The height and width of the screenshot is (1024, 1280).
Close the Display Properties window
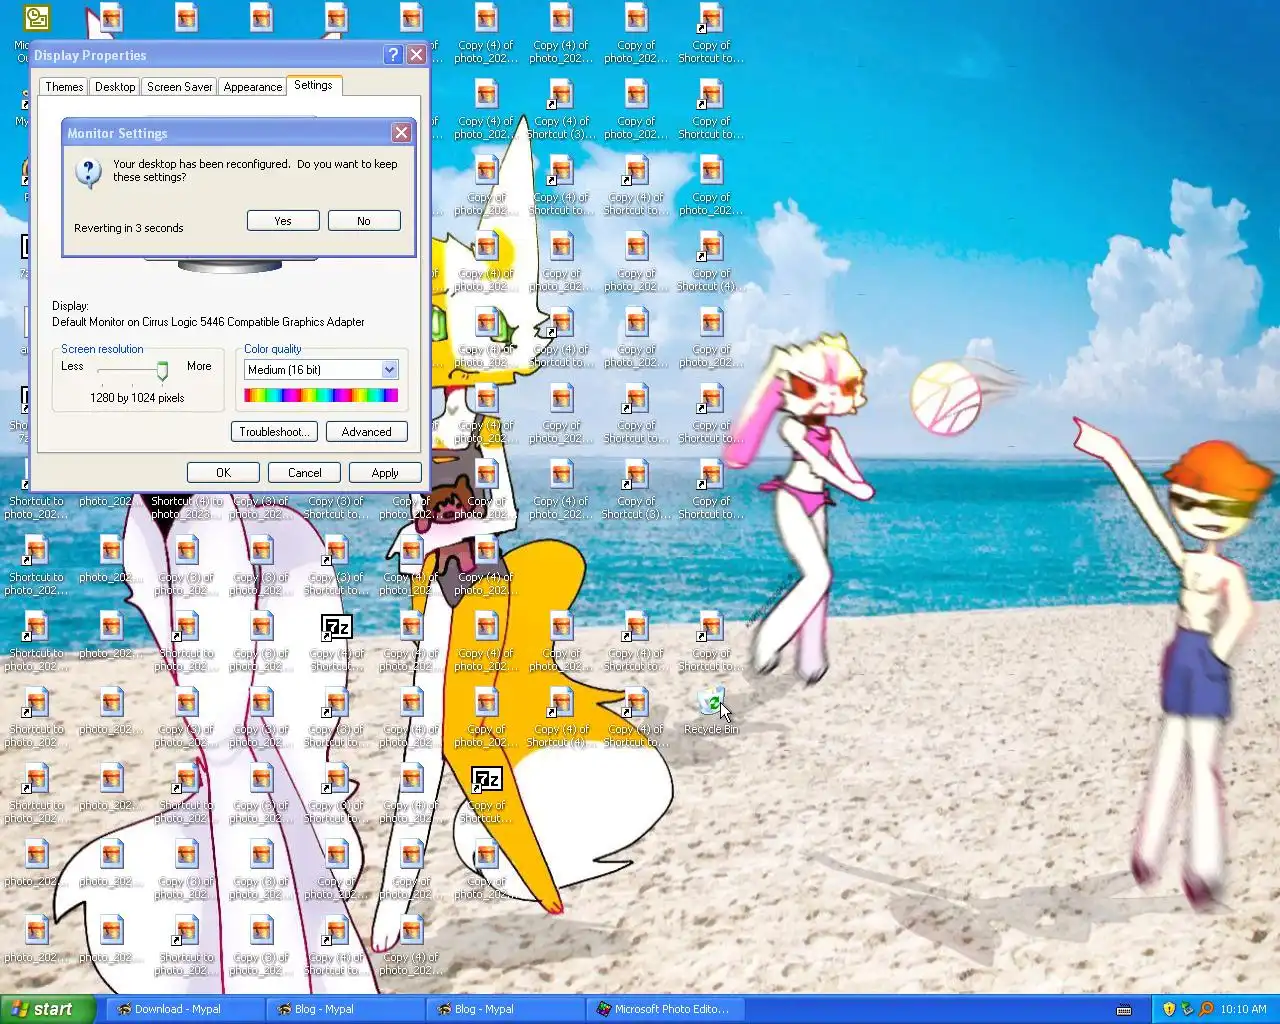[x=416, y=55]
